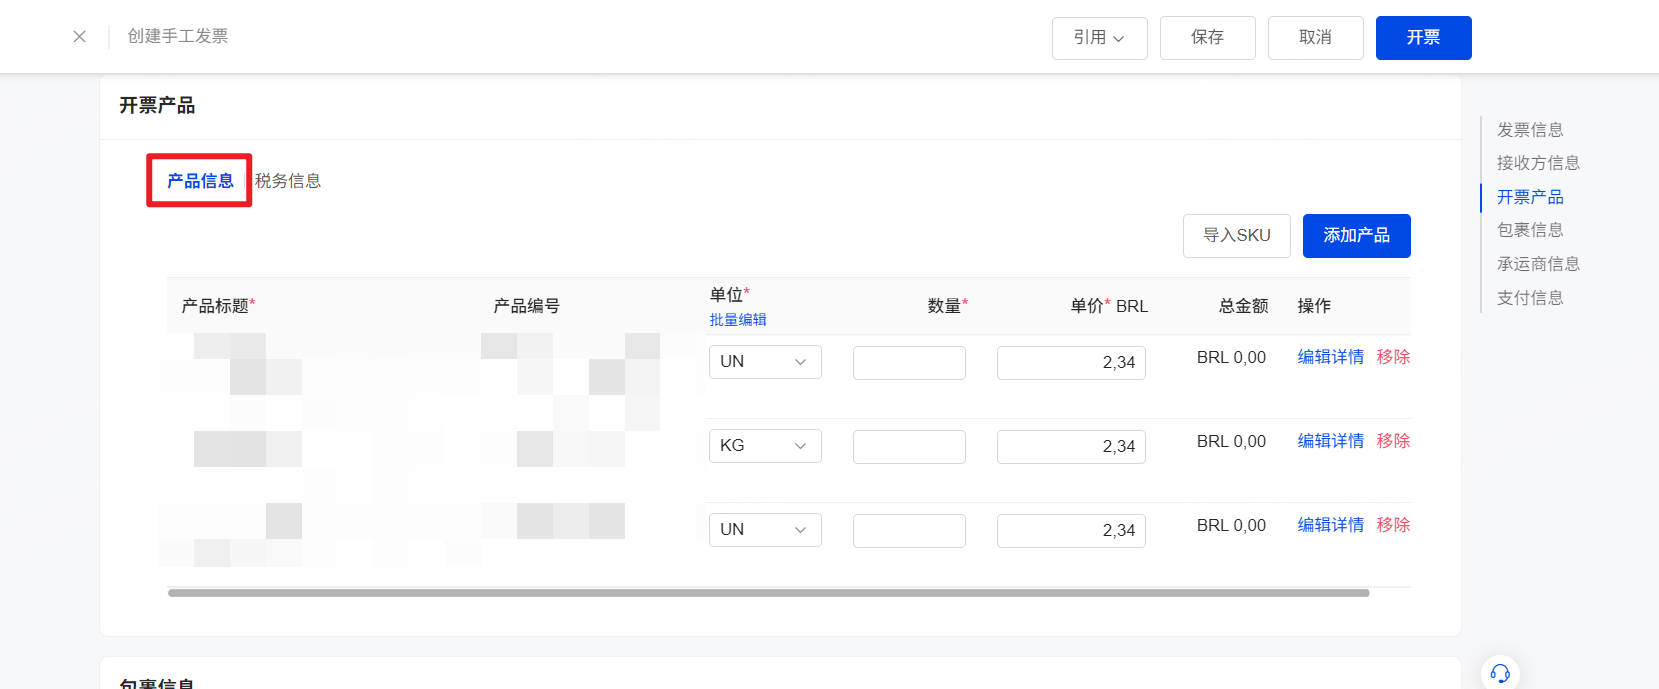This screenshot has width=1659, height=689.
Task: Jump to 承运商信息 in side navigation
Action: coord(1538,264)
